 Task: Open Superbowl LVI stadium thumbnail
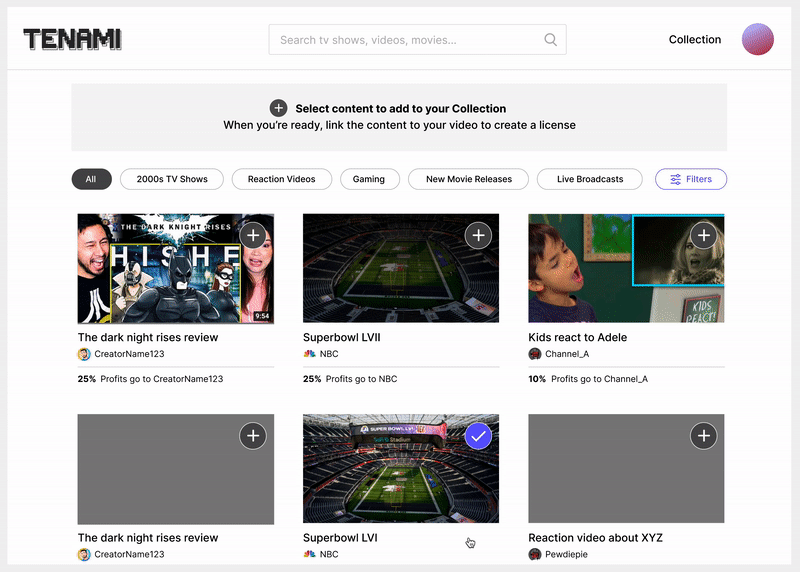coord(401,468)
